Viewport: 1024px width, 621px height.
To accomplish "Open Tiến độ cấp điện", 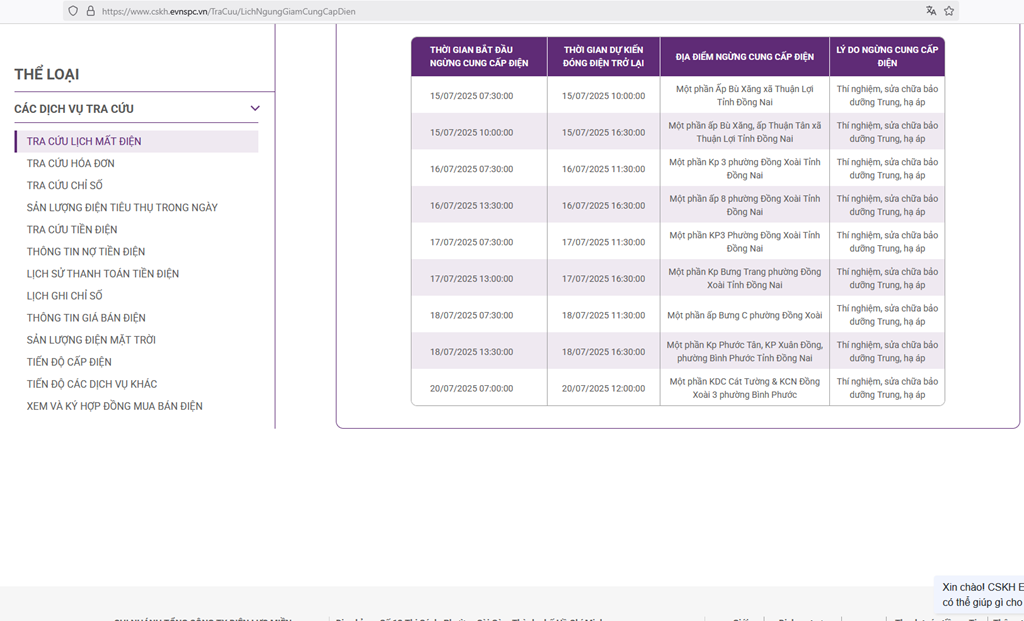I will 69,361.
